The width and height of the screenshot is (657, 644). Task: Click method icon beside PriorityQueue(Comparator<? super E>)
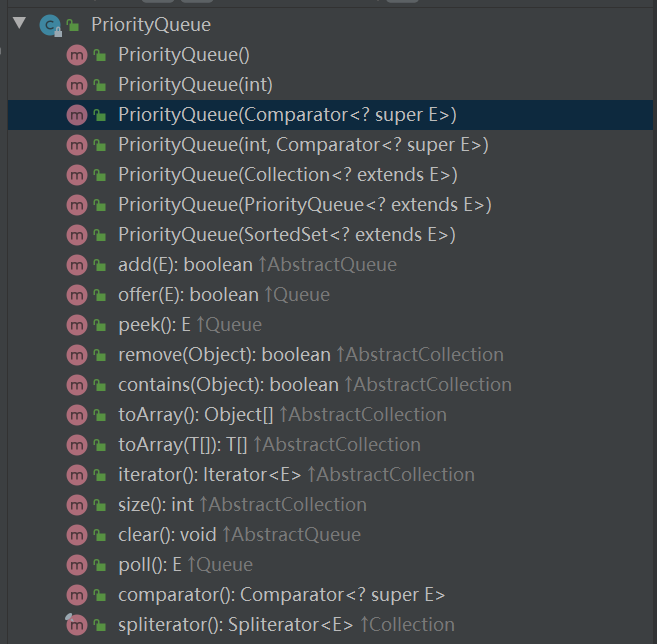[76, 115]
